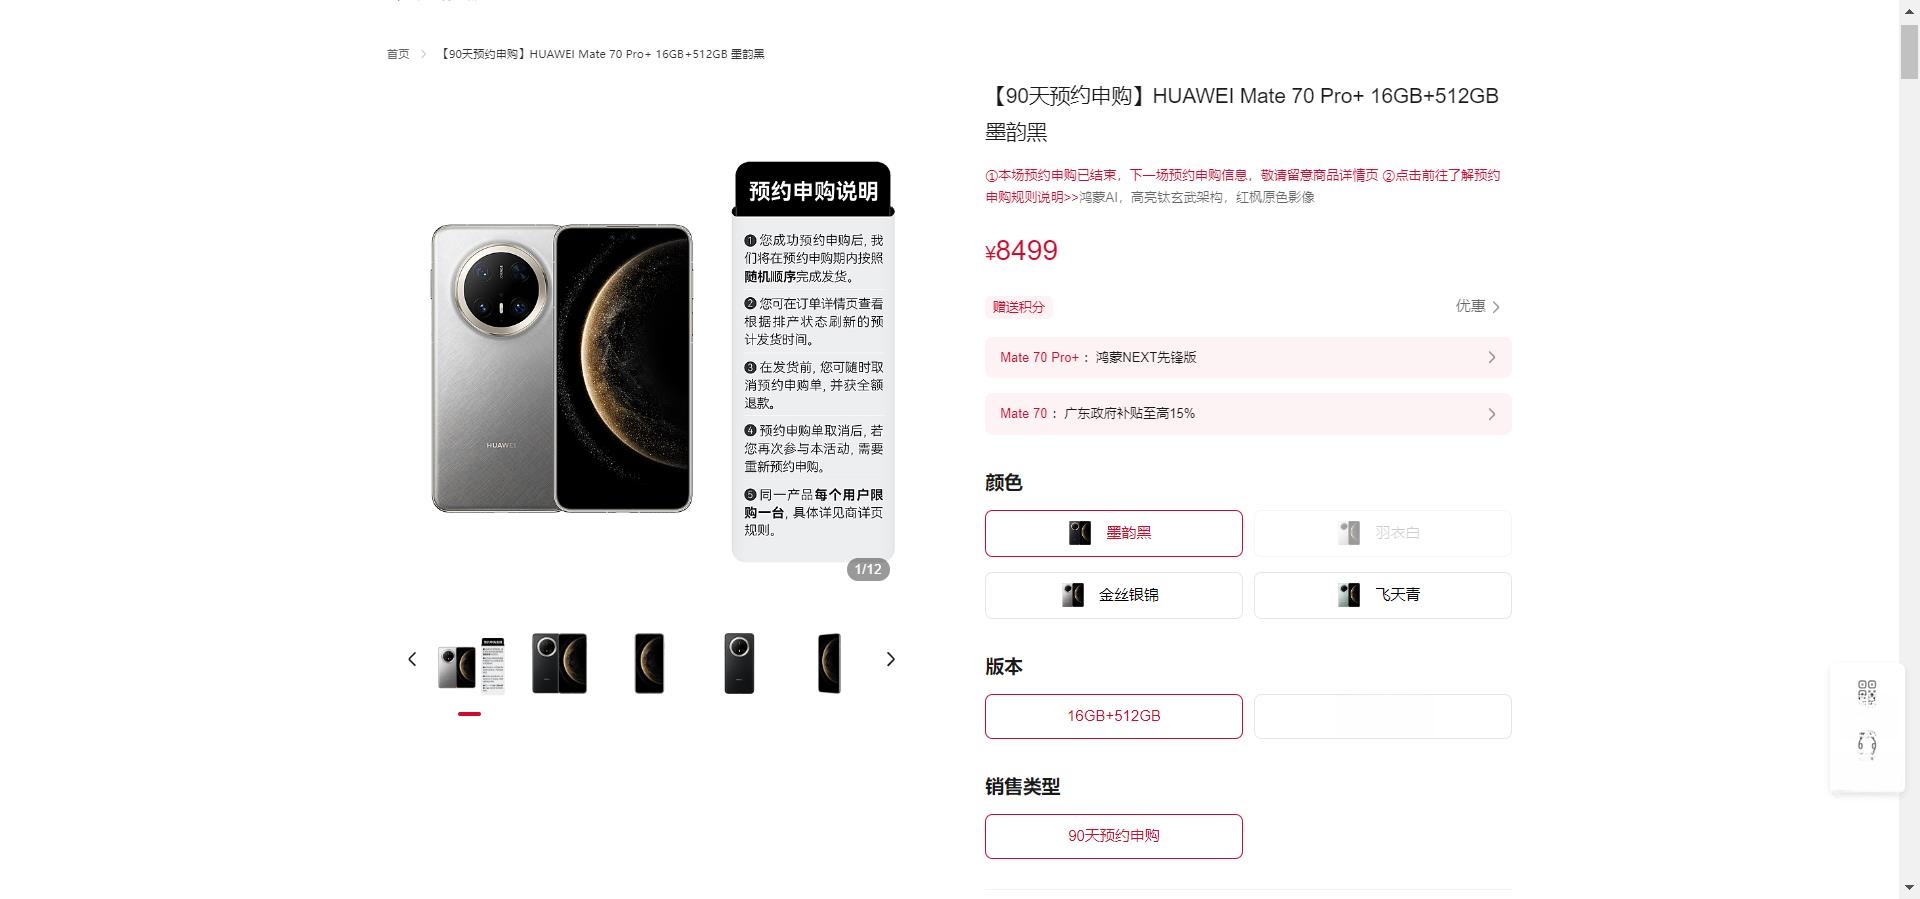Select the 16GB+512GB version

(1113, 716)
